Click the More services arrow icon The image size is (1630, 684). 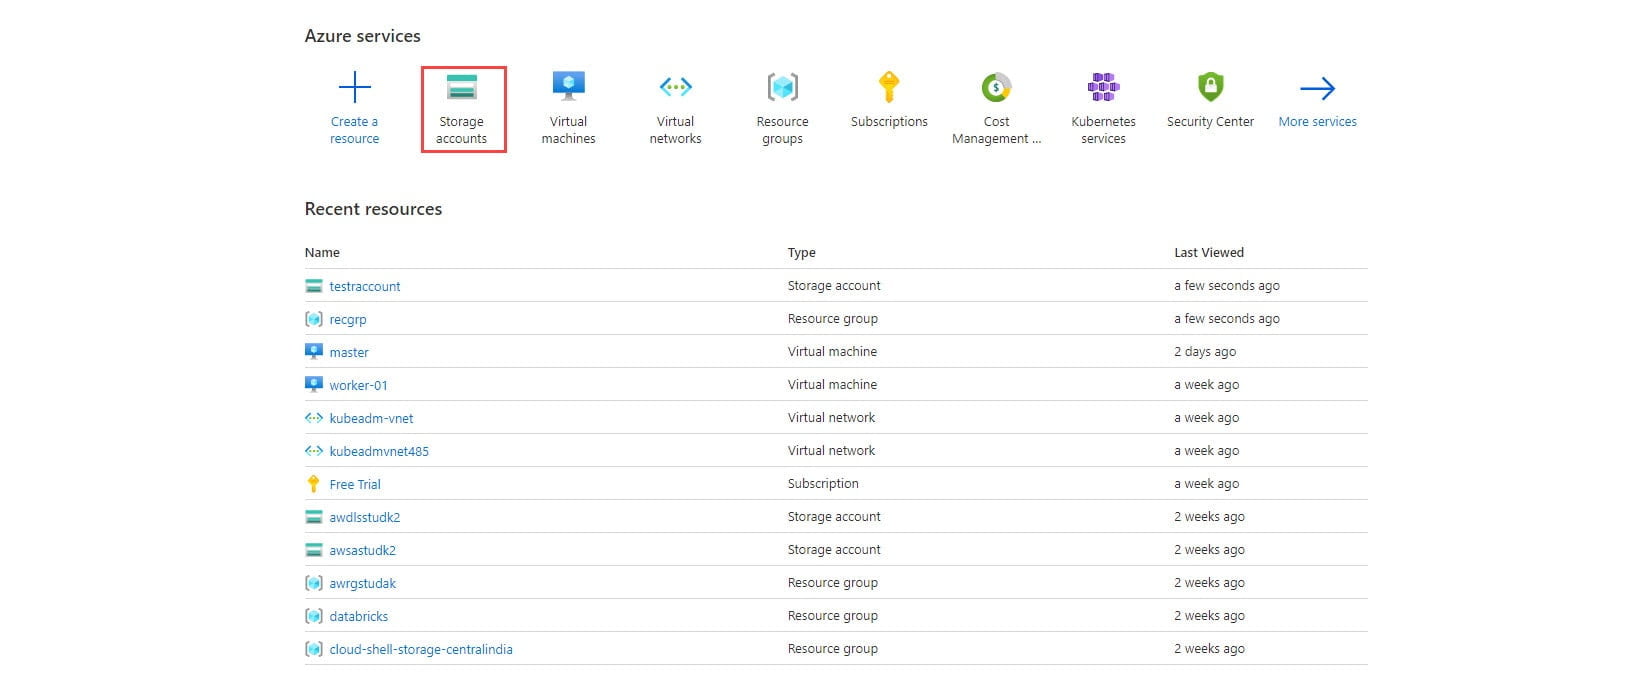tap(1317, 89)
